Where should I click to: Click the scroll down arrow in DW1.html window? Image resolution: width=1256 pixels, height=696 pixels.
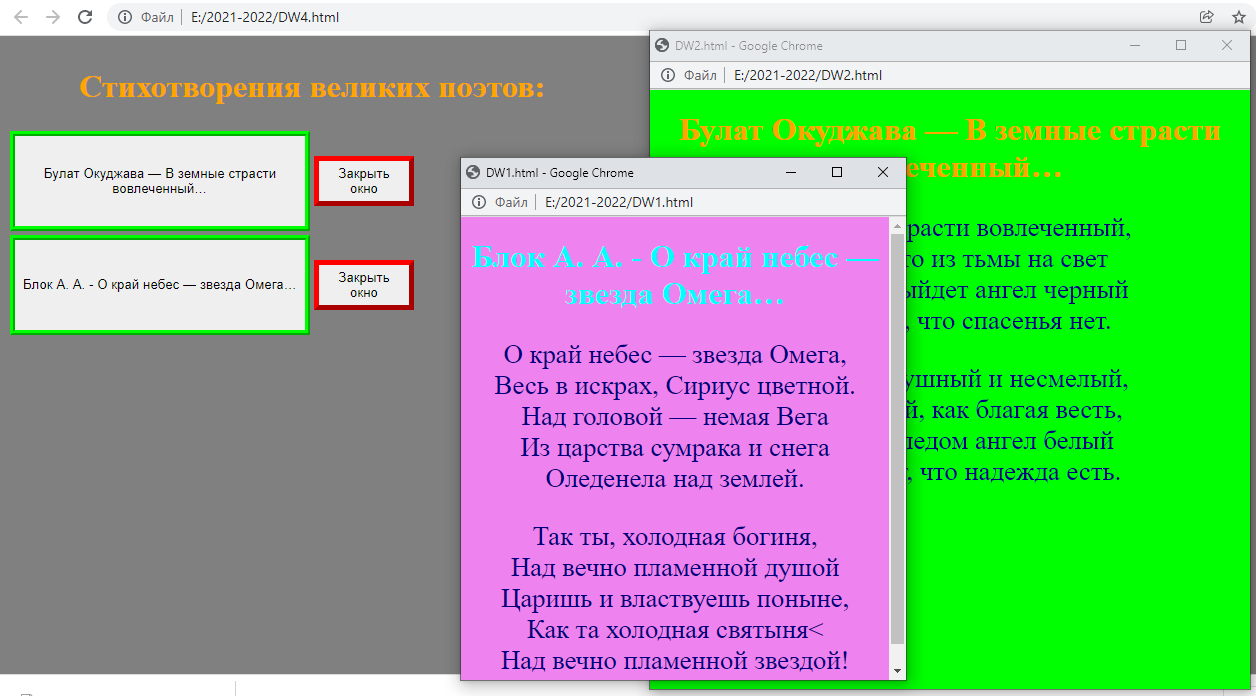point(897,670)
